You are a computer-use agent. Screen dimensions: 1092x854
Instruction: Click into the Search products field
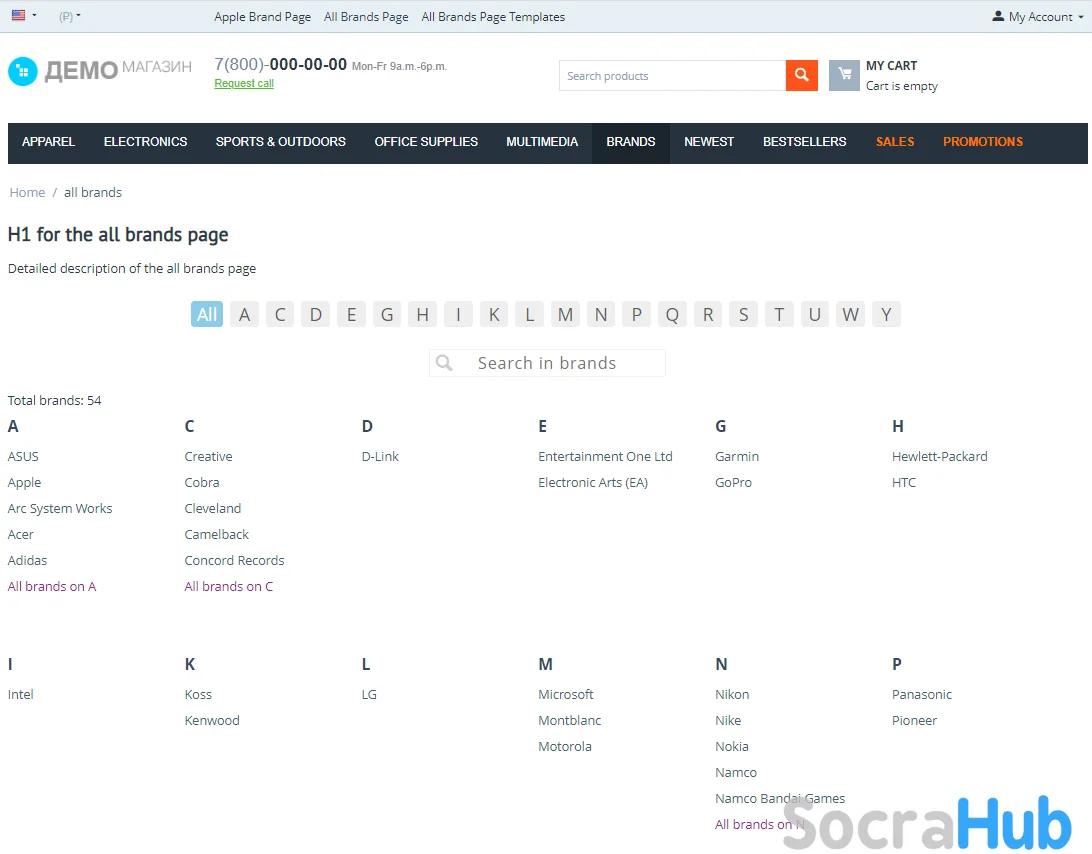[672, 76]
